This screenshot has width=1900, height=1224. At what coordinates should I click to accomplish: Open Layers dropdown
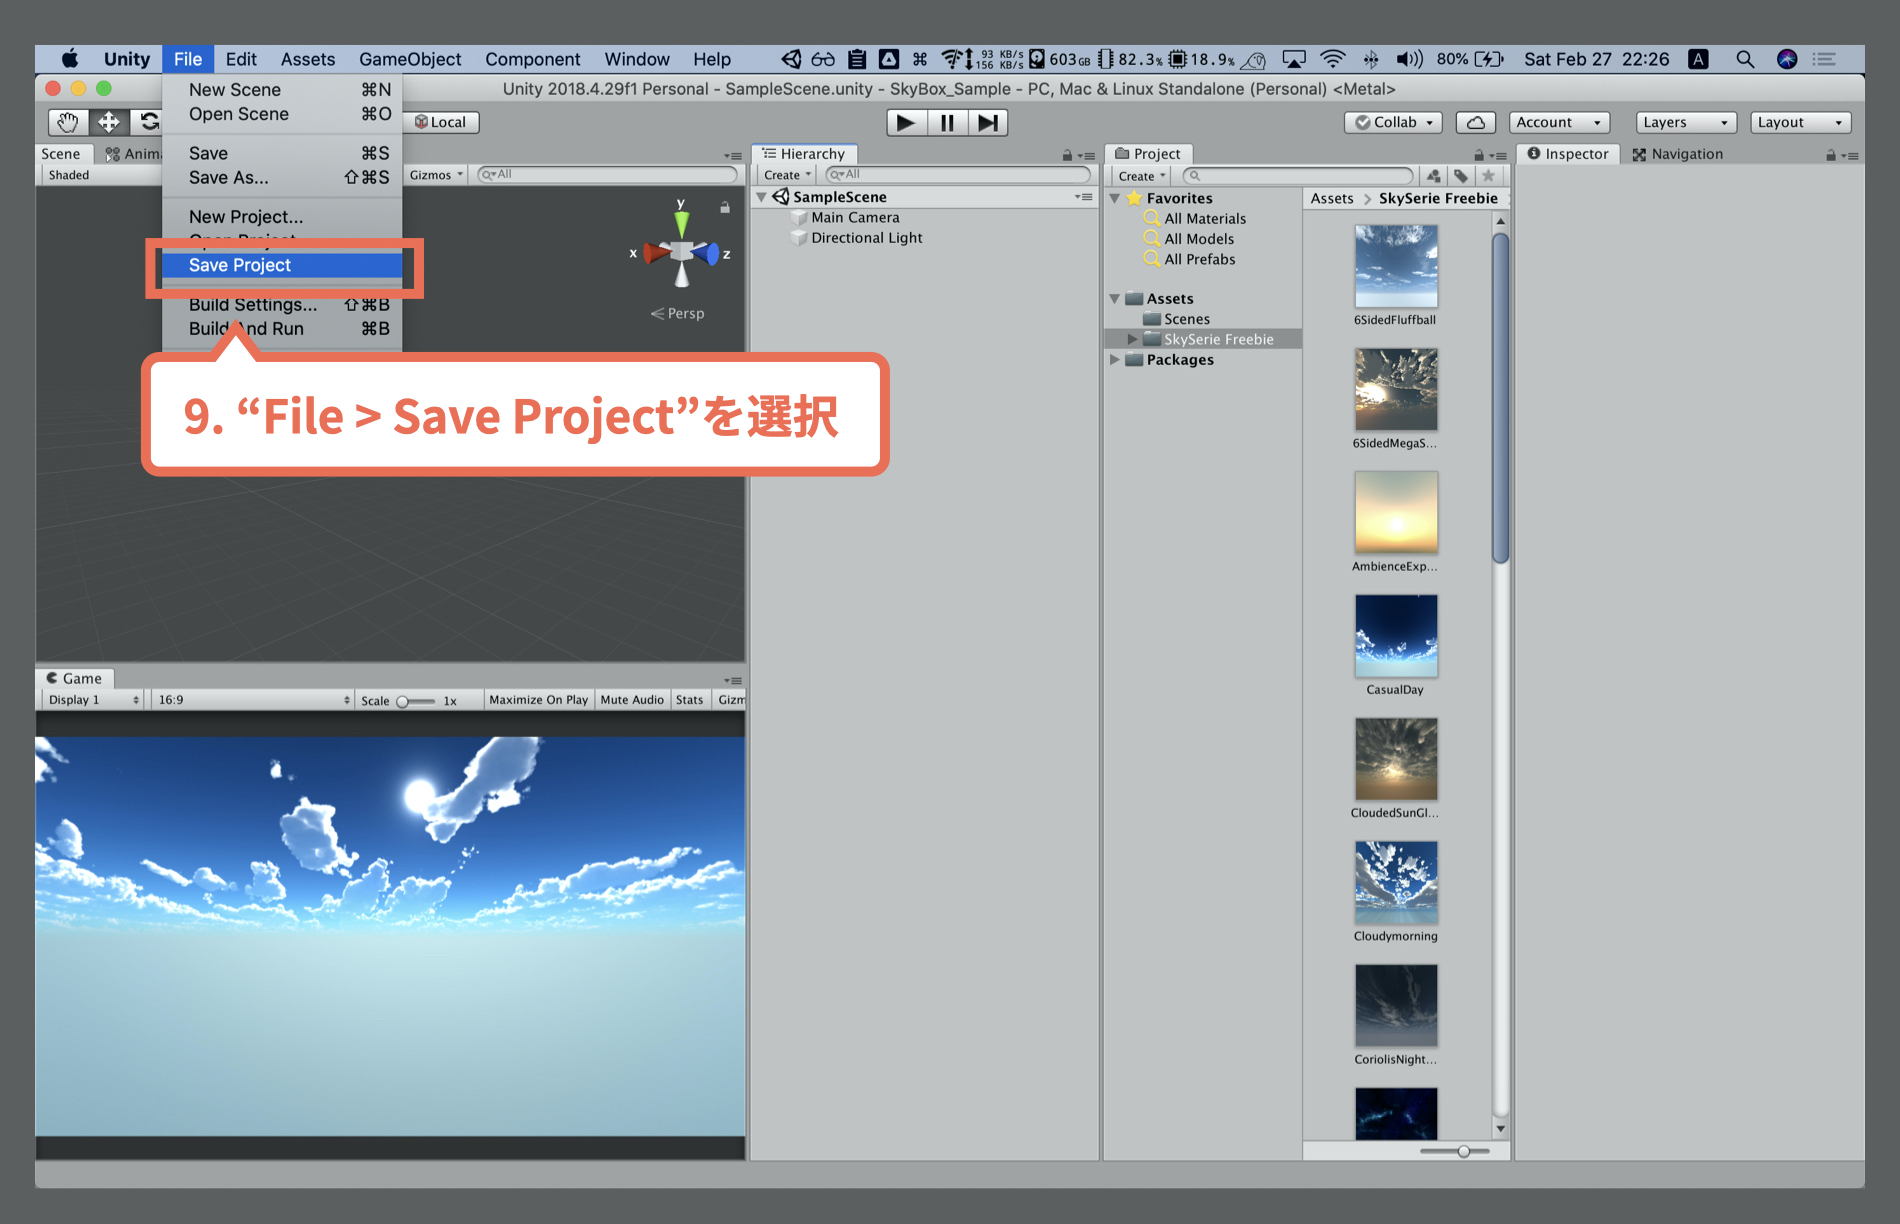pyautogui.click(x=1686, y=122)
